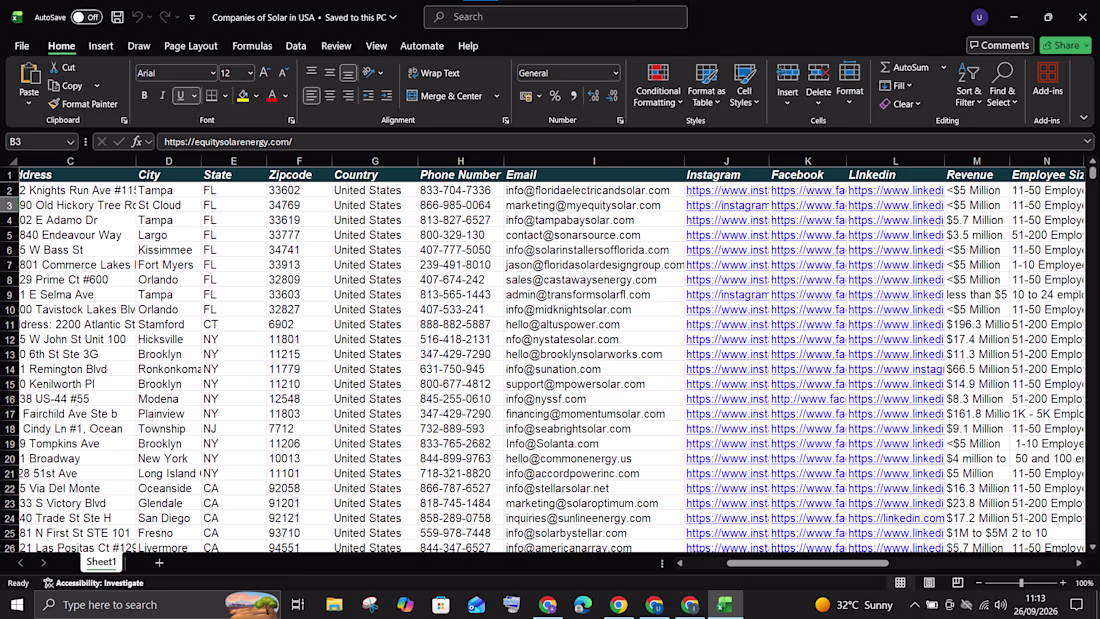
Task: Open Find & Select
Action: pos(1002,85)
